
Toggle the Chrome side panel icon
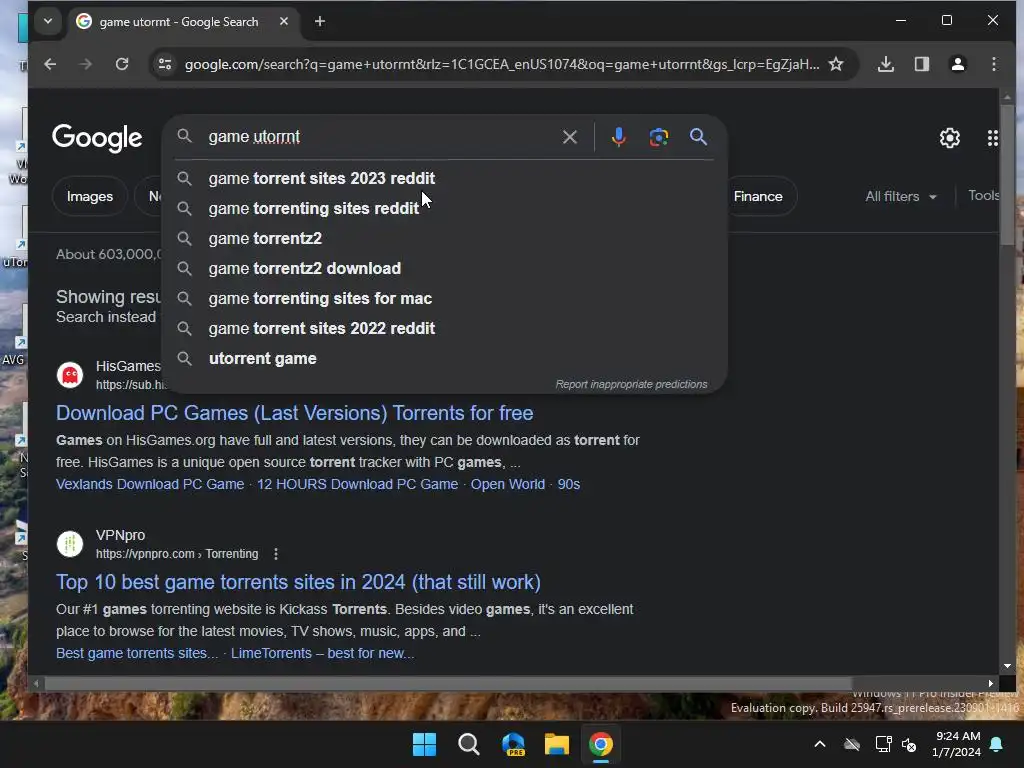point(921,64)
